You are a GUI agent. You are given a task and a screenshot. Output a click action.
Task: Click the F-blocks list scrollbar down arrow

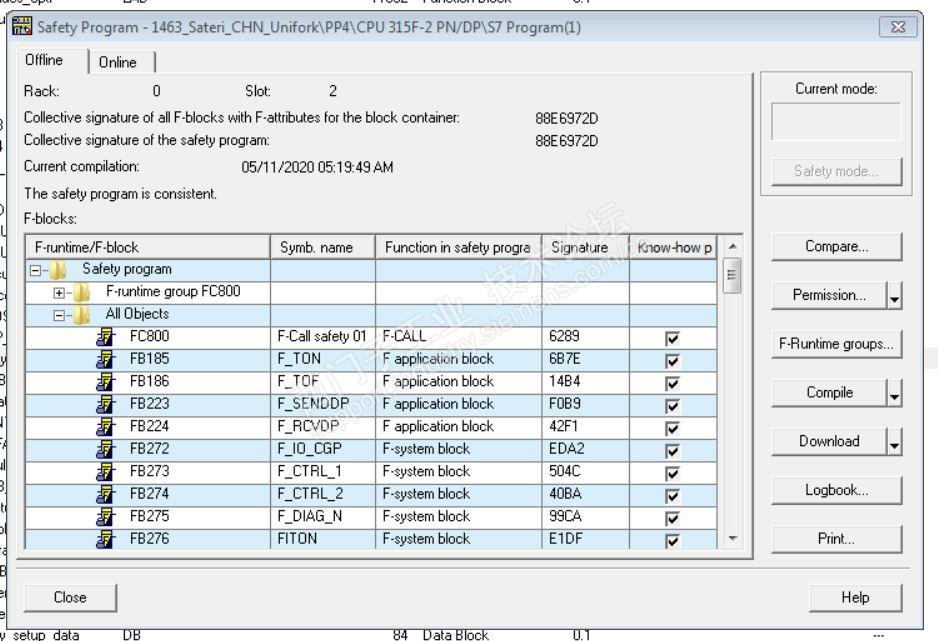click(x=732, y=539)
